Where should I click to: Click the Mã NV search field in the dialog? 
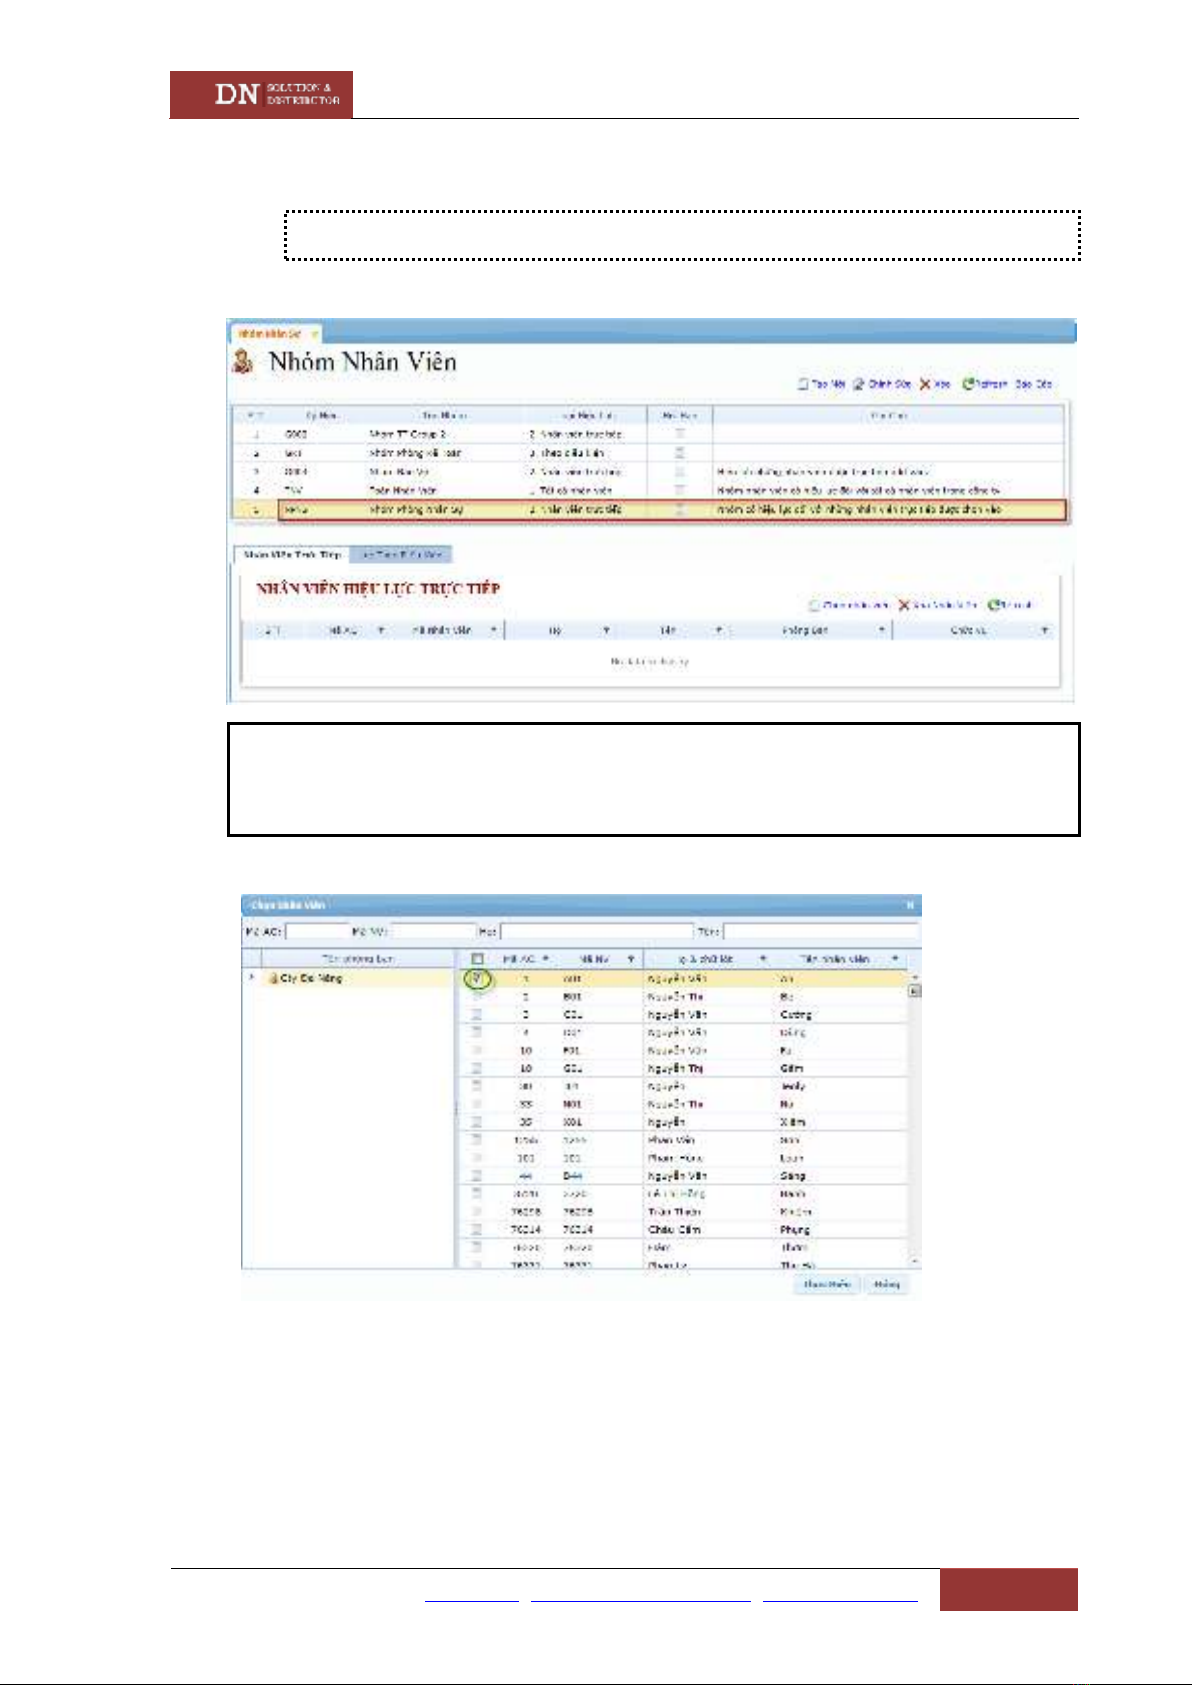433,931
